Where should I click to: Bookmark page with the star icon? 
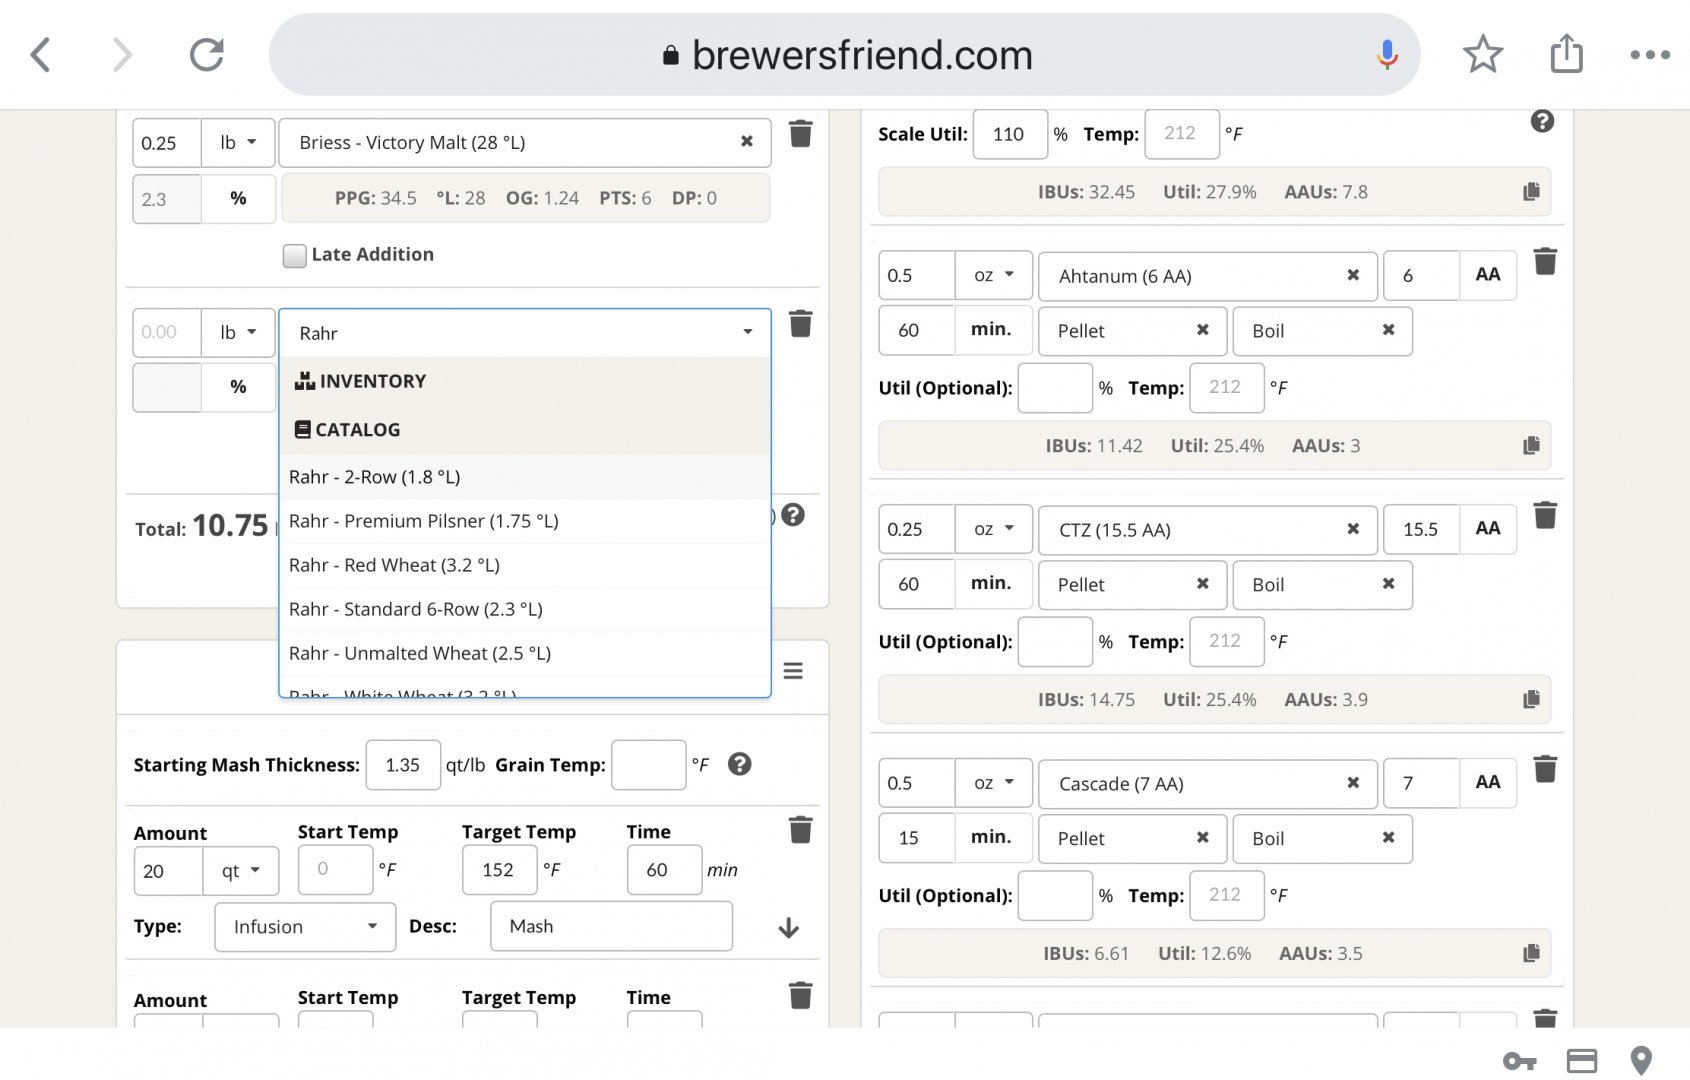pyautogui.click(x=1482, y=55)
